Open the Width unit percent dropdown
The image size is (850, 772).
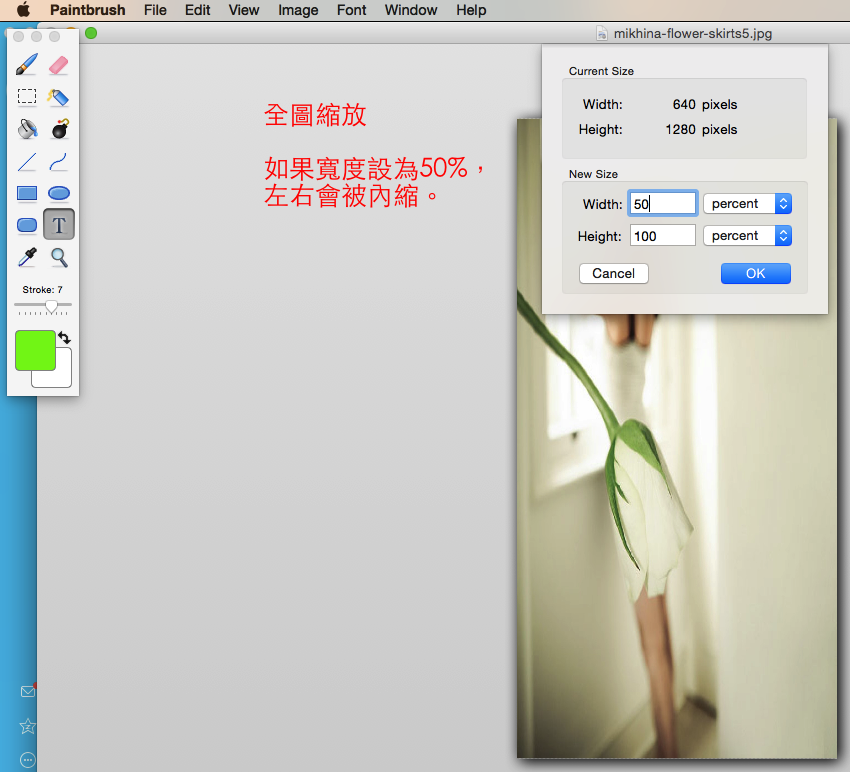pos(748,204)
